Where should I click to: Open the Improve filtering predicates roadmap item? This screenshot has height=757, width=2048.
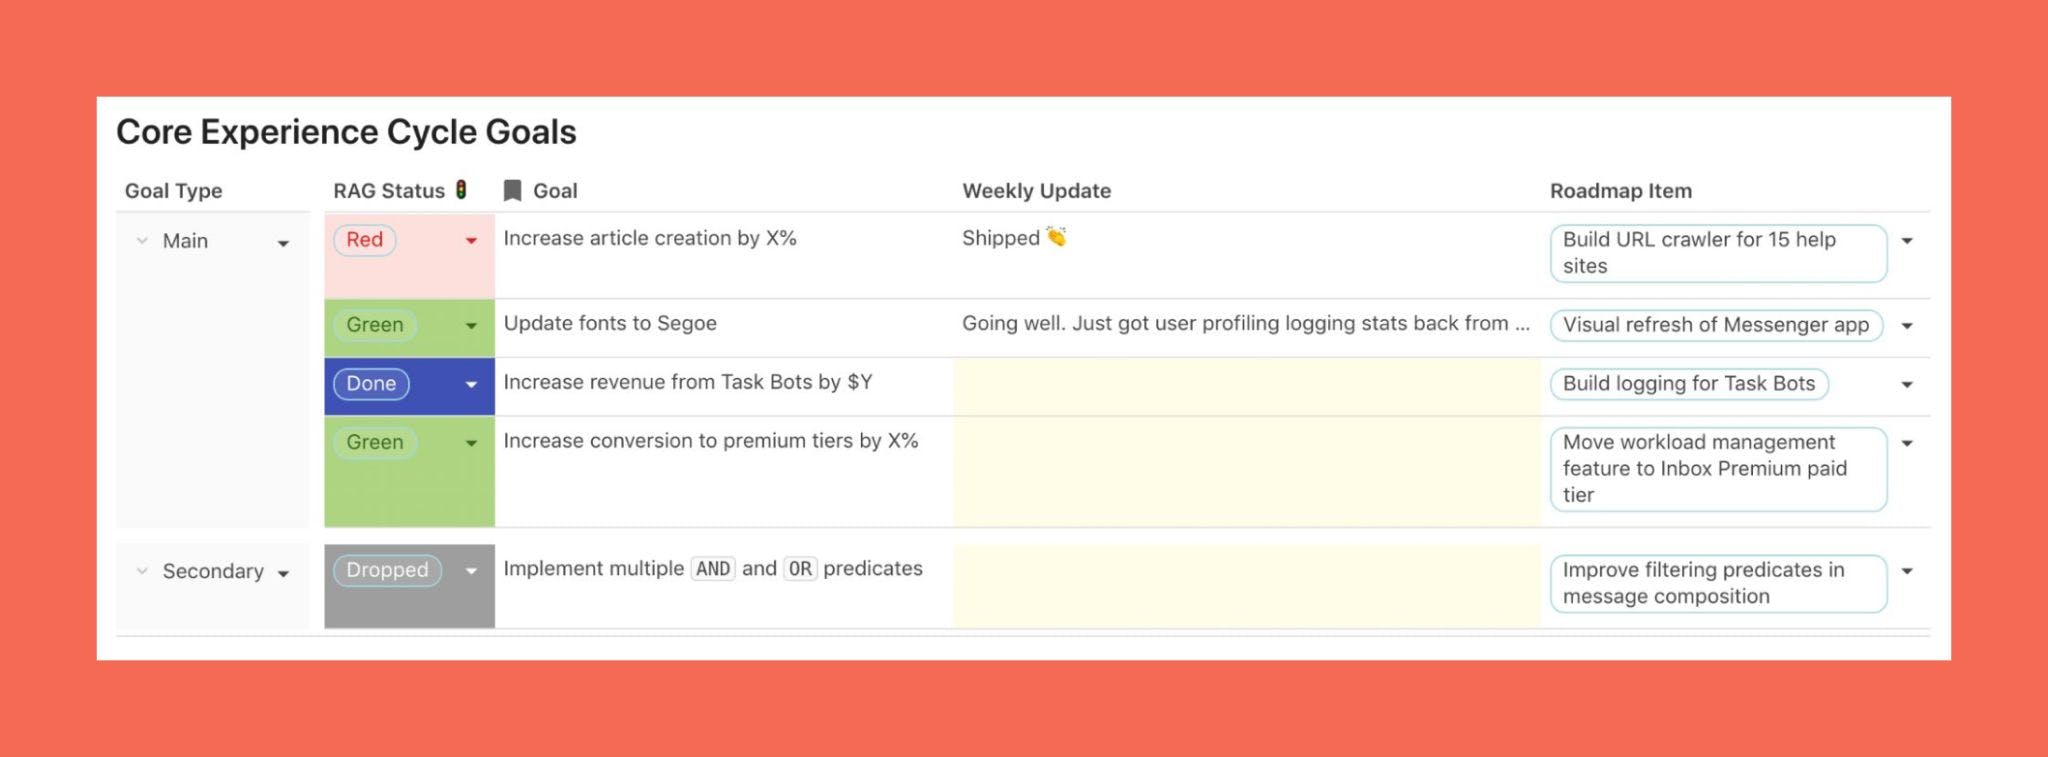[x=1718, y=583]
